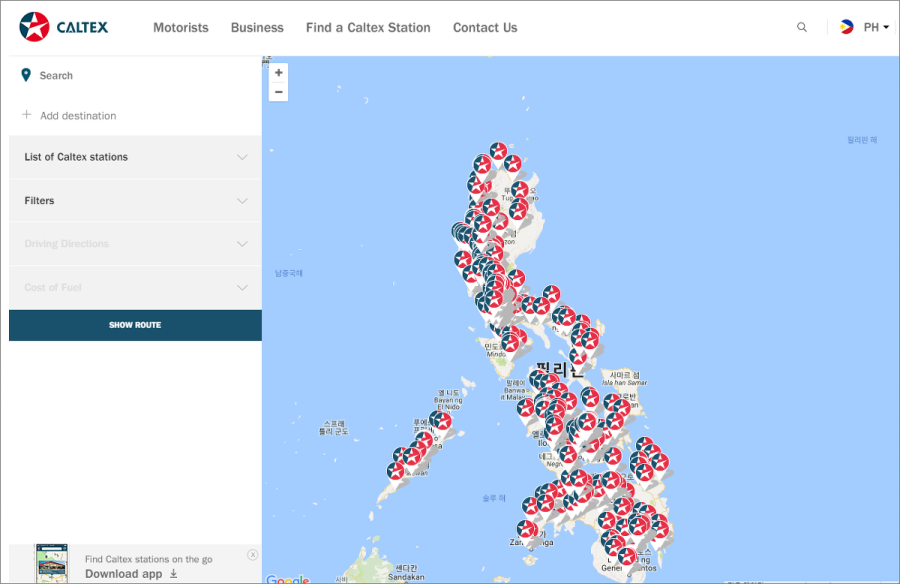Click the northernmost Caltex station marker on Luzon
Screen dimensions: 900x584
[x=498, y=152]
